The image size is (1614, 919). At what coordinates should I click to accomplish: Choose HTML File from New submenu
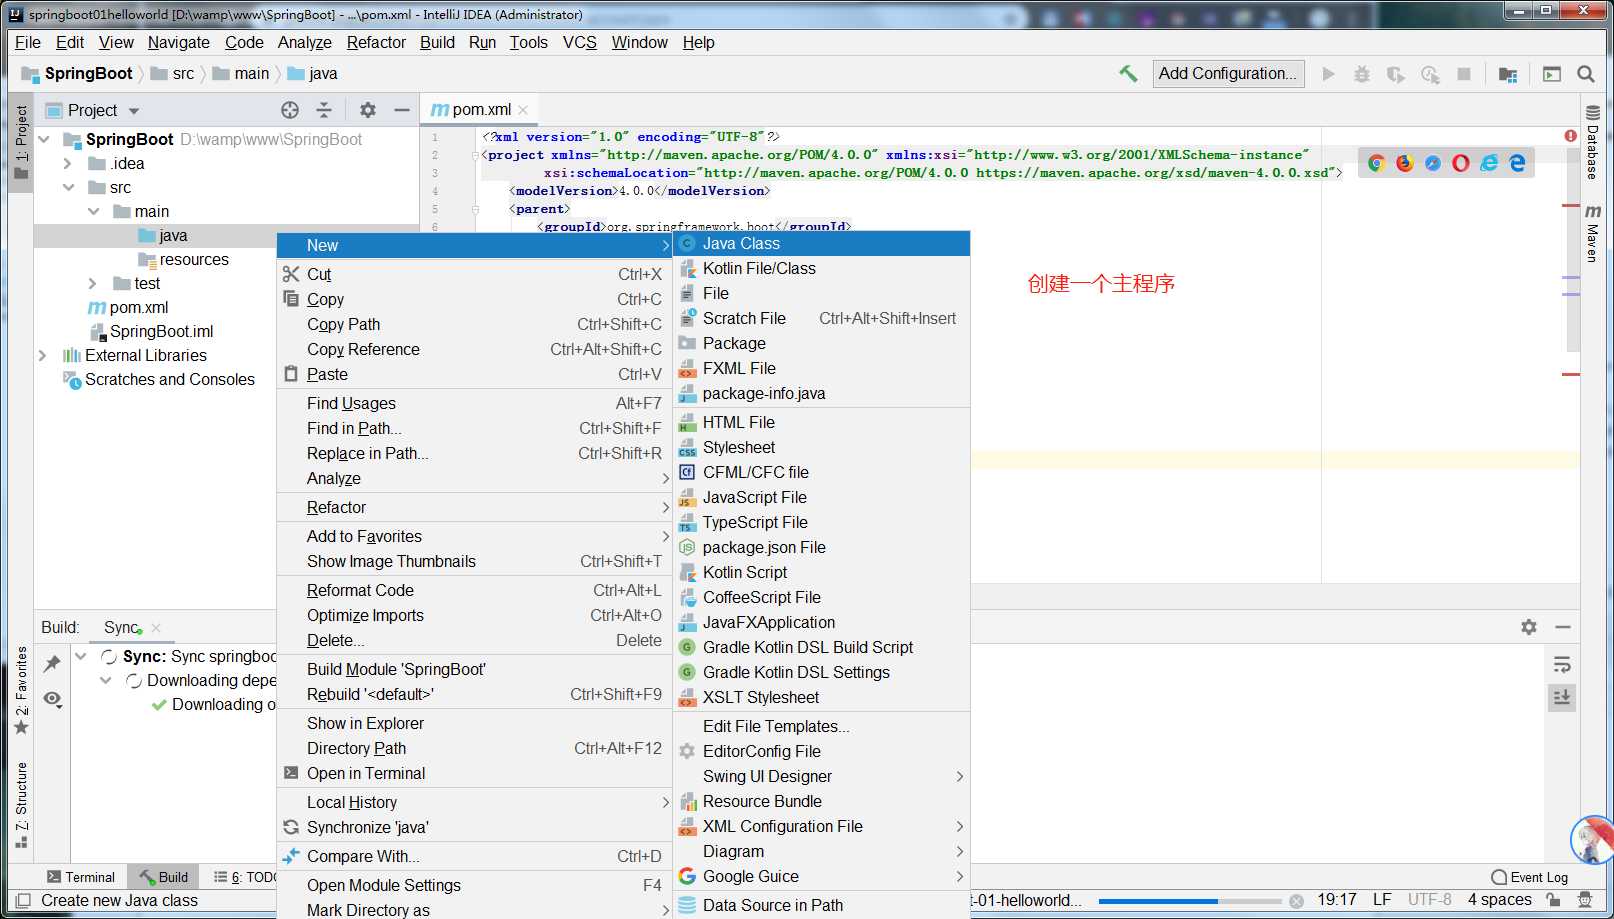pos(821,422)
